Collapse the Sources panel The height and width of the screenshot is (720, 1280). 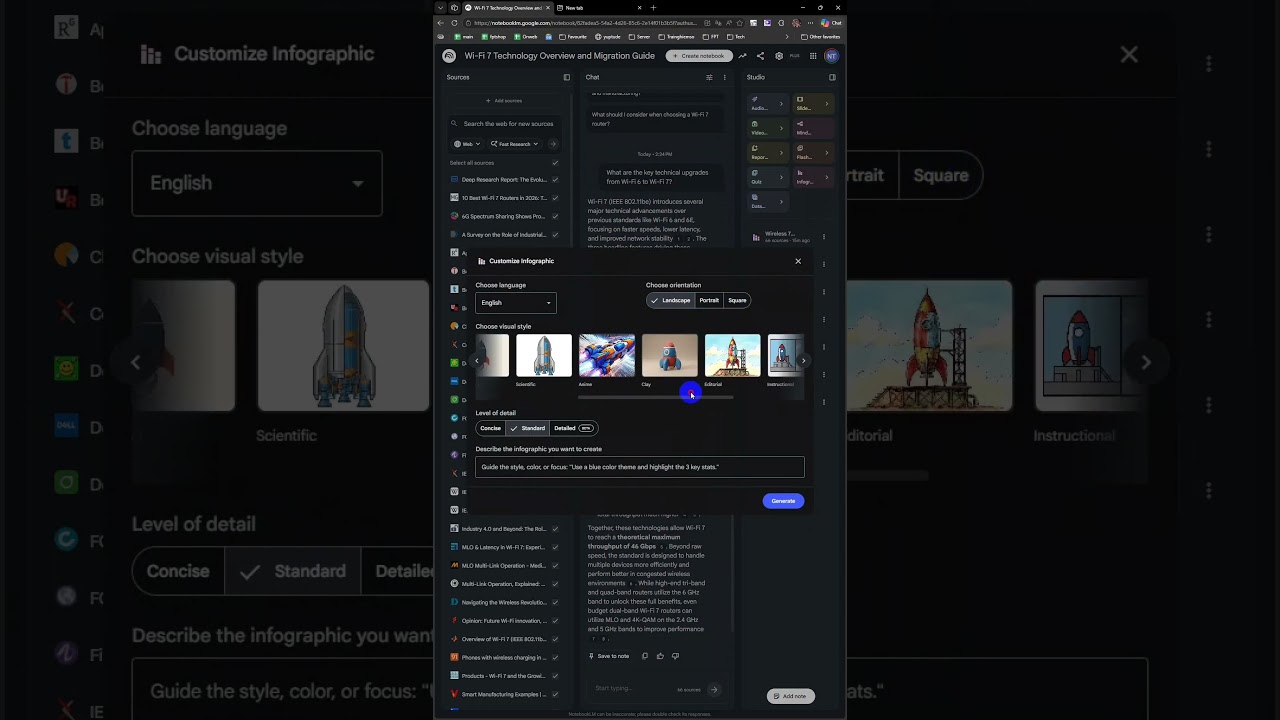567,77
